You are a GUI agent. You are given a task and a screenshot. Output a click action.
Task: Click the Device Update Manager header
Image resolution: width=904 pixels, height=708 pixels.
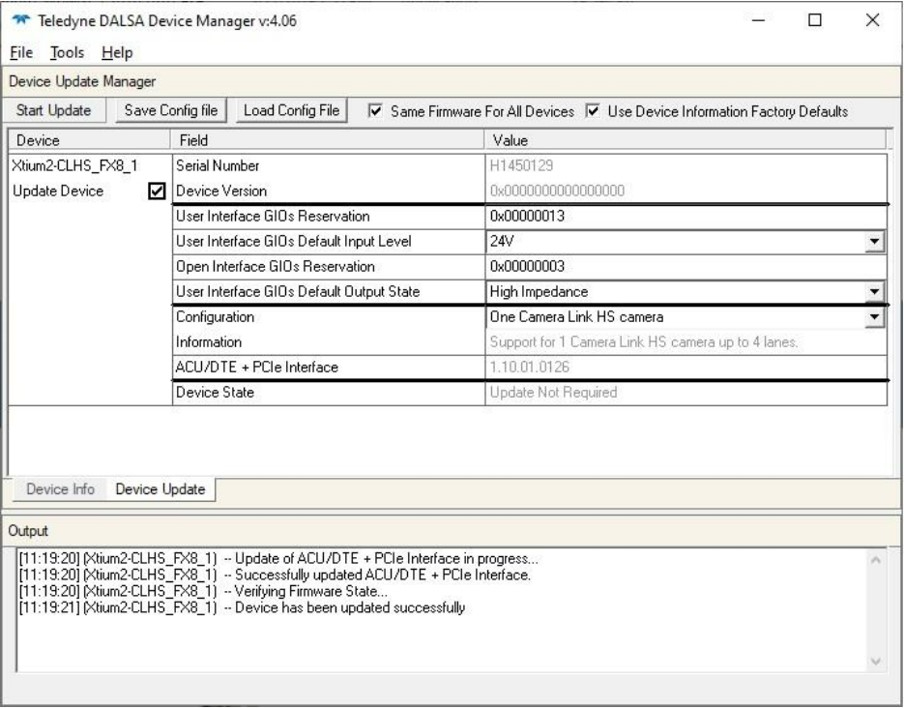click(x=452, y=81)
